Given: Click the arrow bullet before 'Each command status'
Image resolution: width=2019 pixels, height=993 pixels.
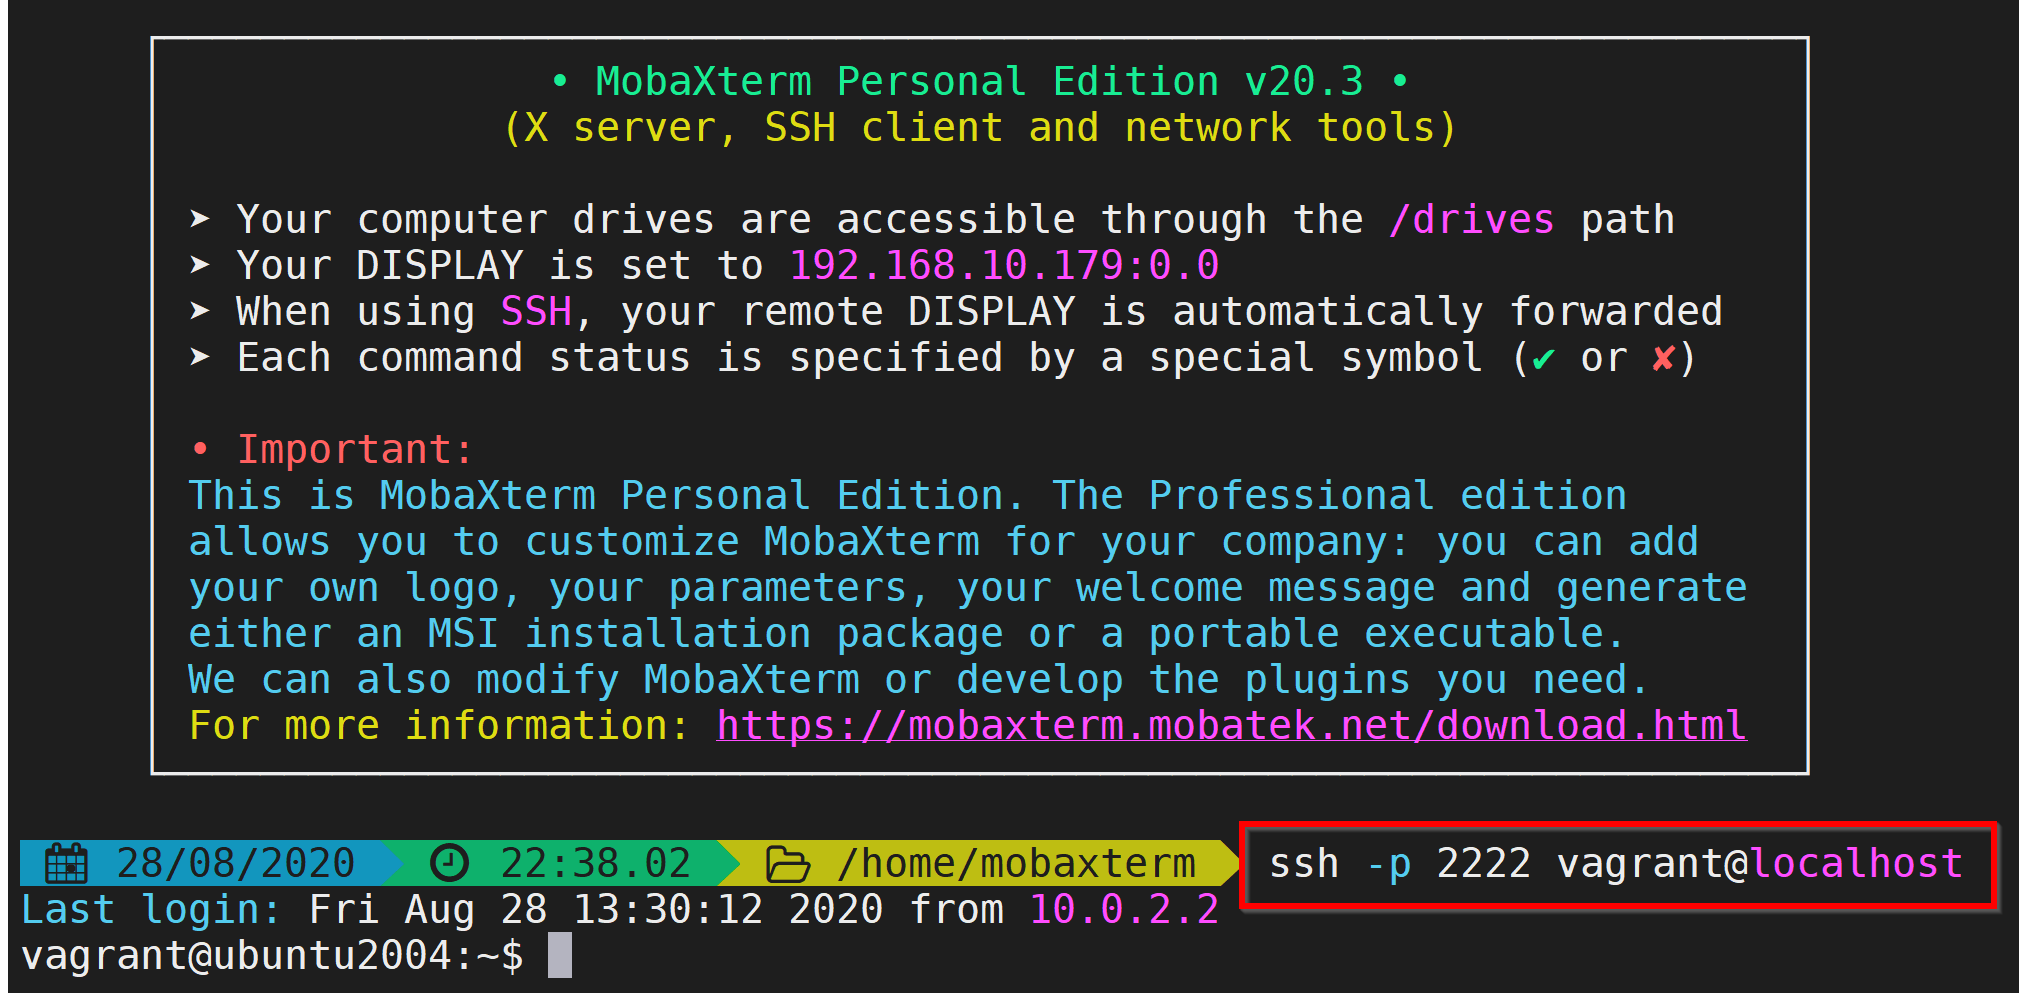Looking at the screenshot, I should (x=200, y=356).
